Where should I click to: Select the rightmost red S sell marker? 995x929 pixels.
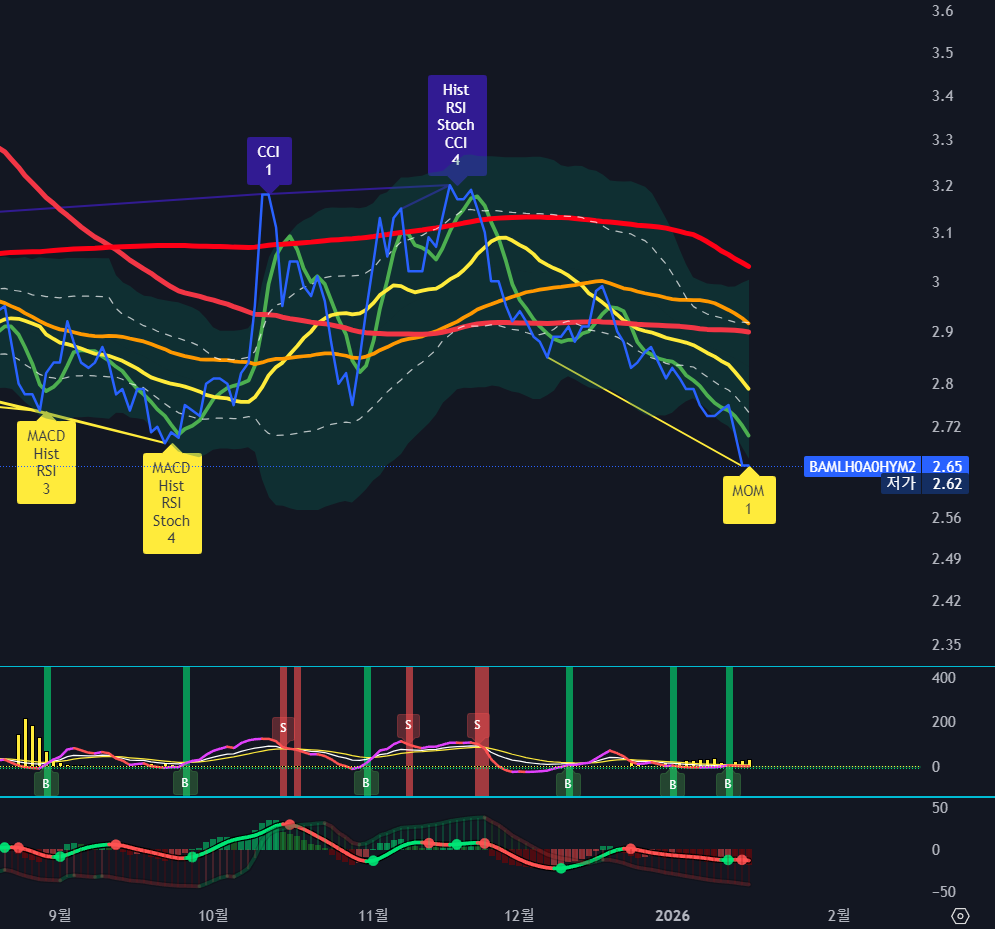(x=478, y=724)
